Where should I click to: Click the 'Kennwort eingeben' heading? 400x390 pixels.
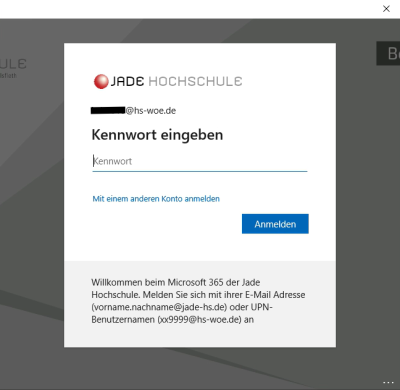point(157,135)
